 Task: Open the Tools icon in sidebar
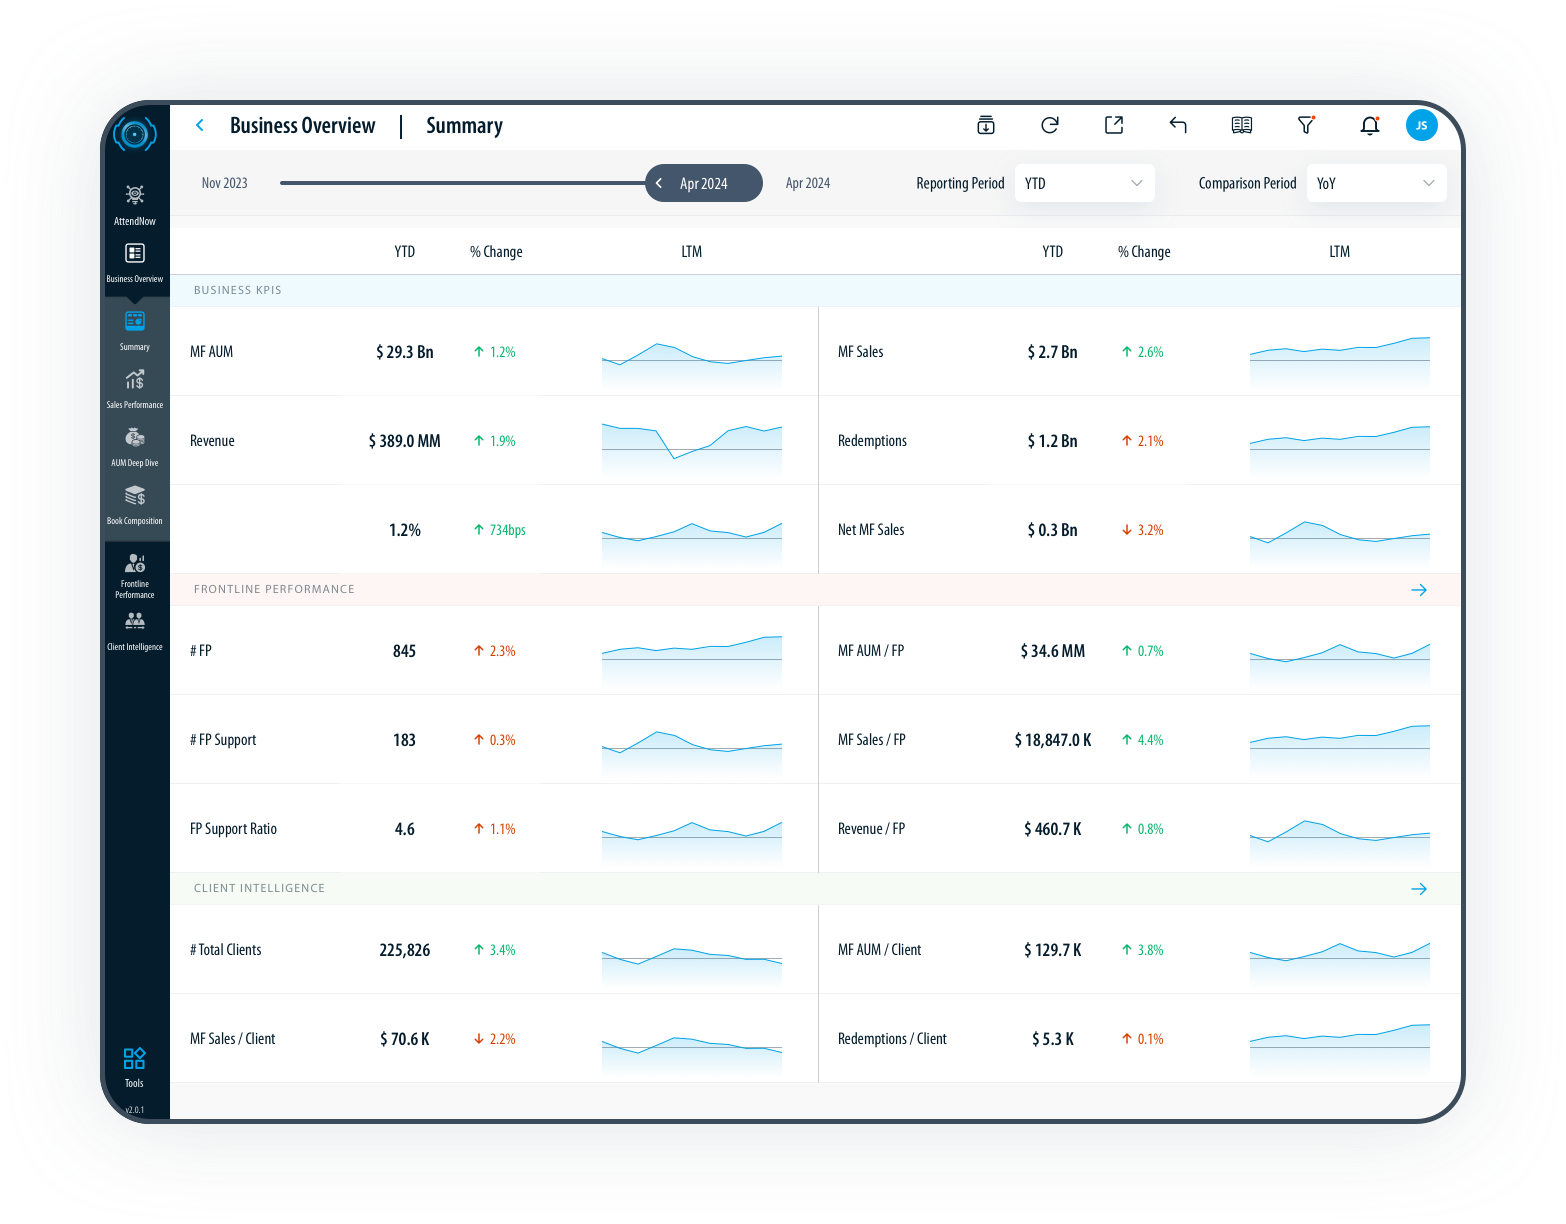coord(134,1065)
